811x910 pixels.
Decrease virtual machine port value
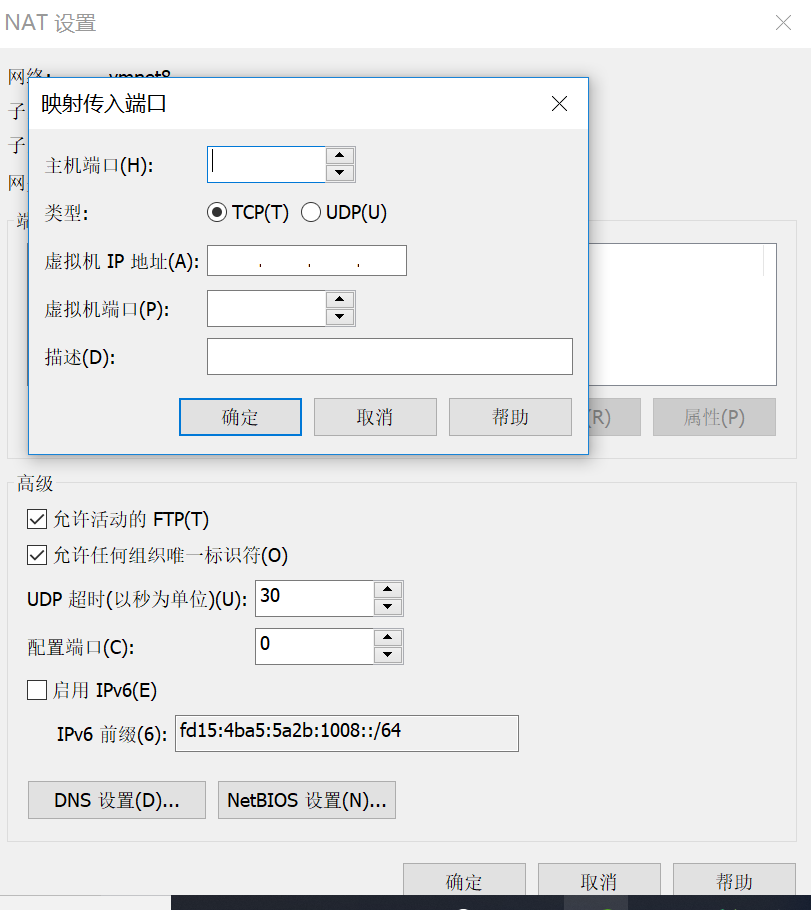pos(340,316)
